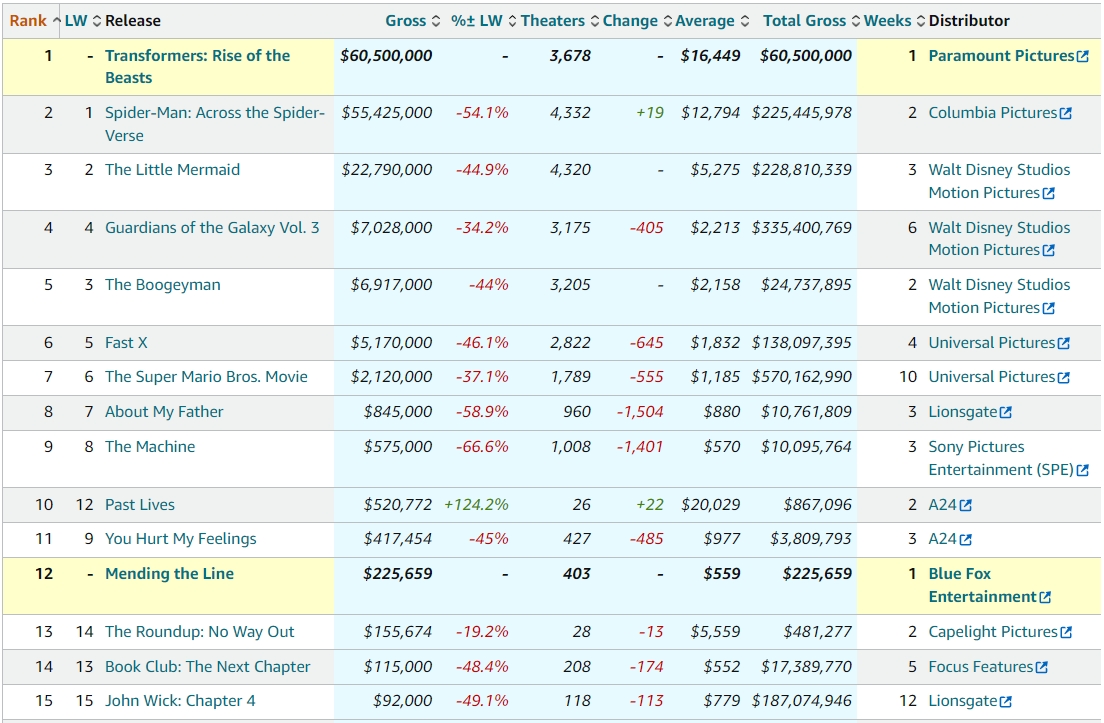Sort table by Rank column
This screenshot has width=1104, height=723.
[x=34, y=21]
